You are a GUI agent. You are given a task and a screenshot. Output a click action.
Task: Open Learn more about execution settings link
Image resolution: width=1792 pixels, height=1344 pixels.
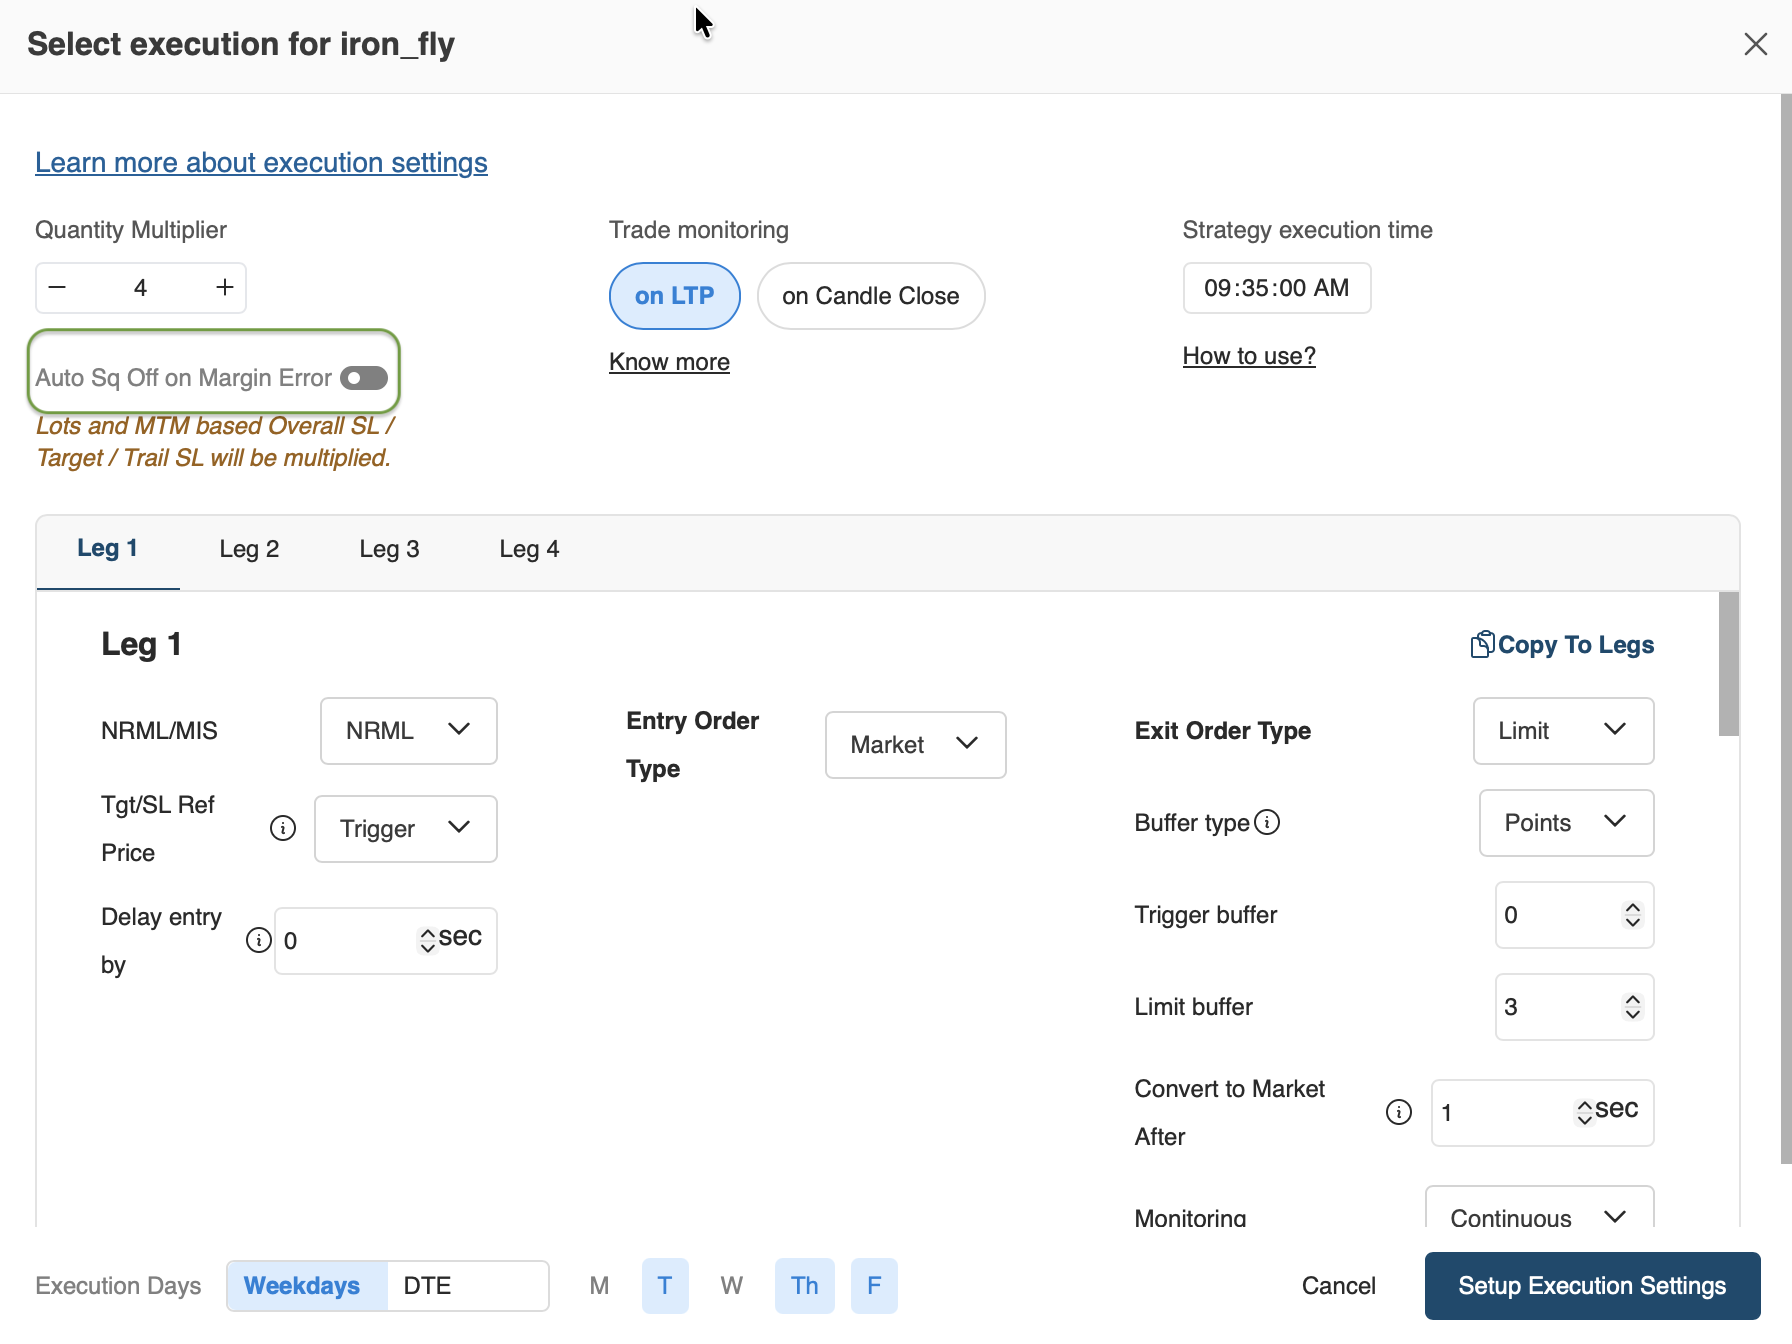(261, 163)
